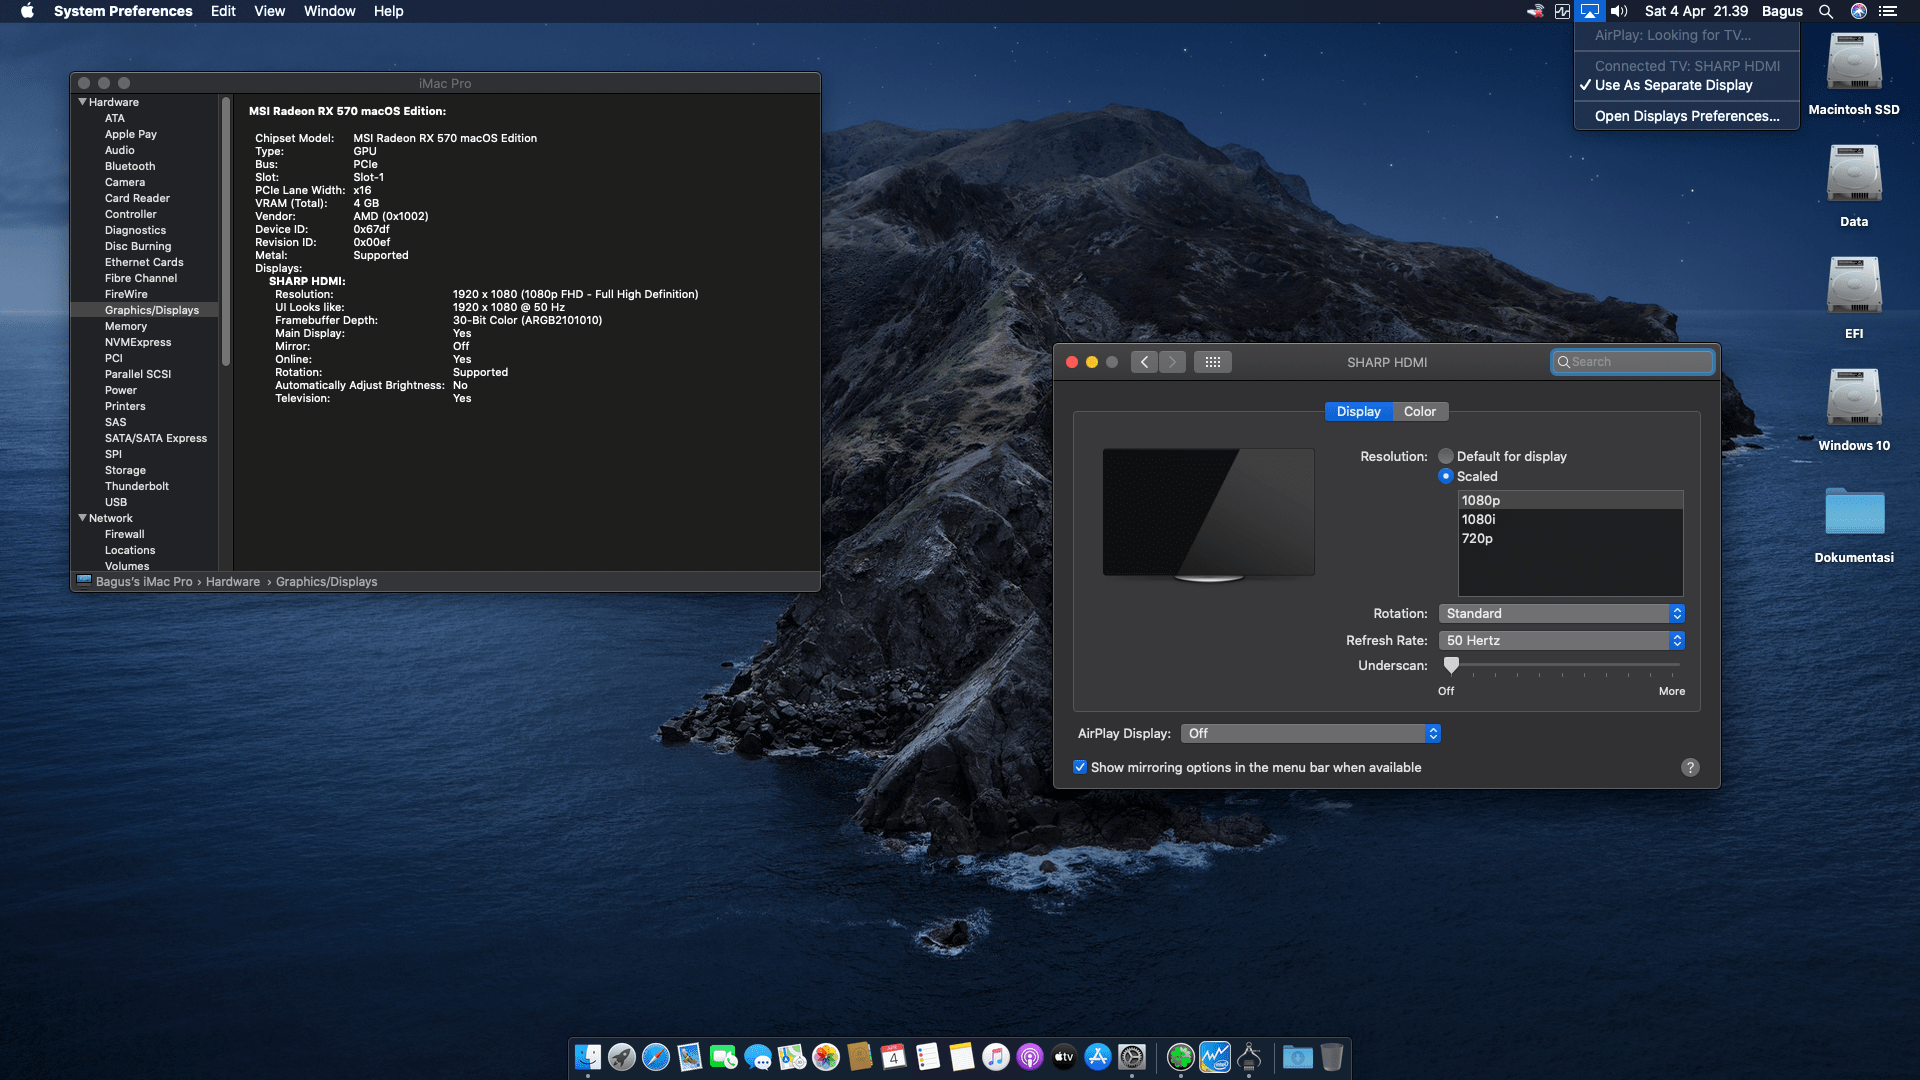This screenshot has height=1080, width=1920.
Task: Select the Scaled resolution radio button
Action: click(1446, 476)
